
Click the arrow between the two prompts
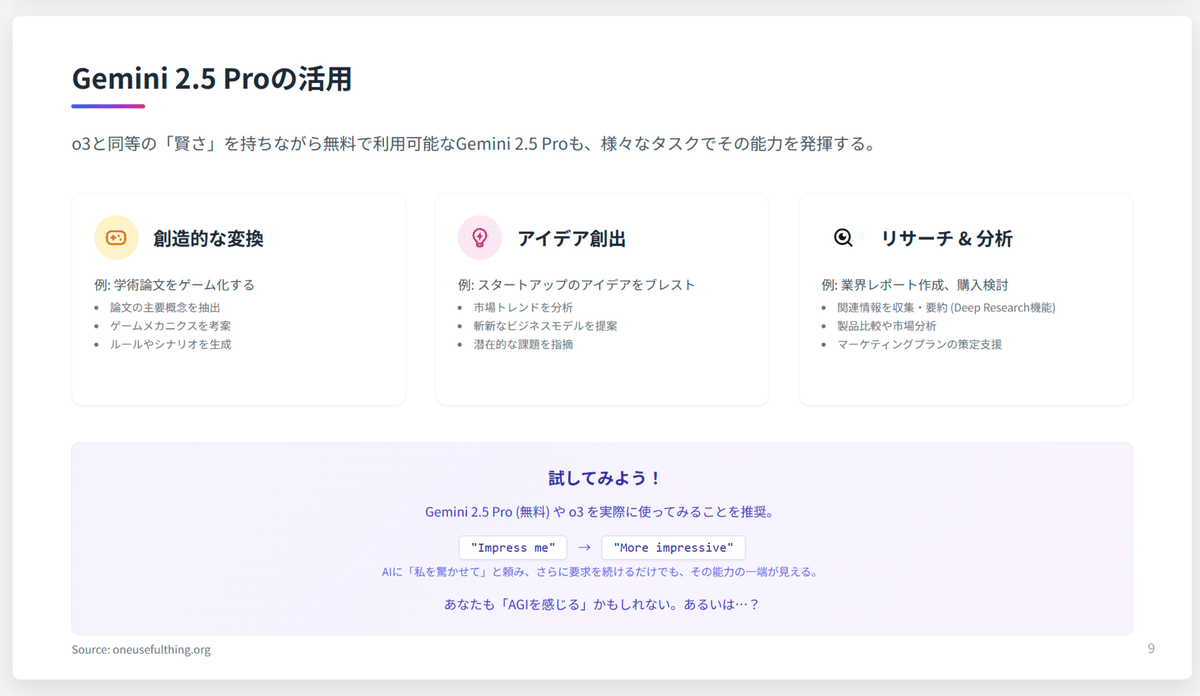(584, 548)
